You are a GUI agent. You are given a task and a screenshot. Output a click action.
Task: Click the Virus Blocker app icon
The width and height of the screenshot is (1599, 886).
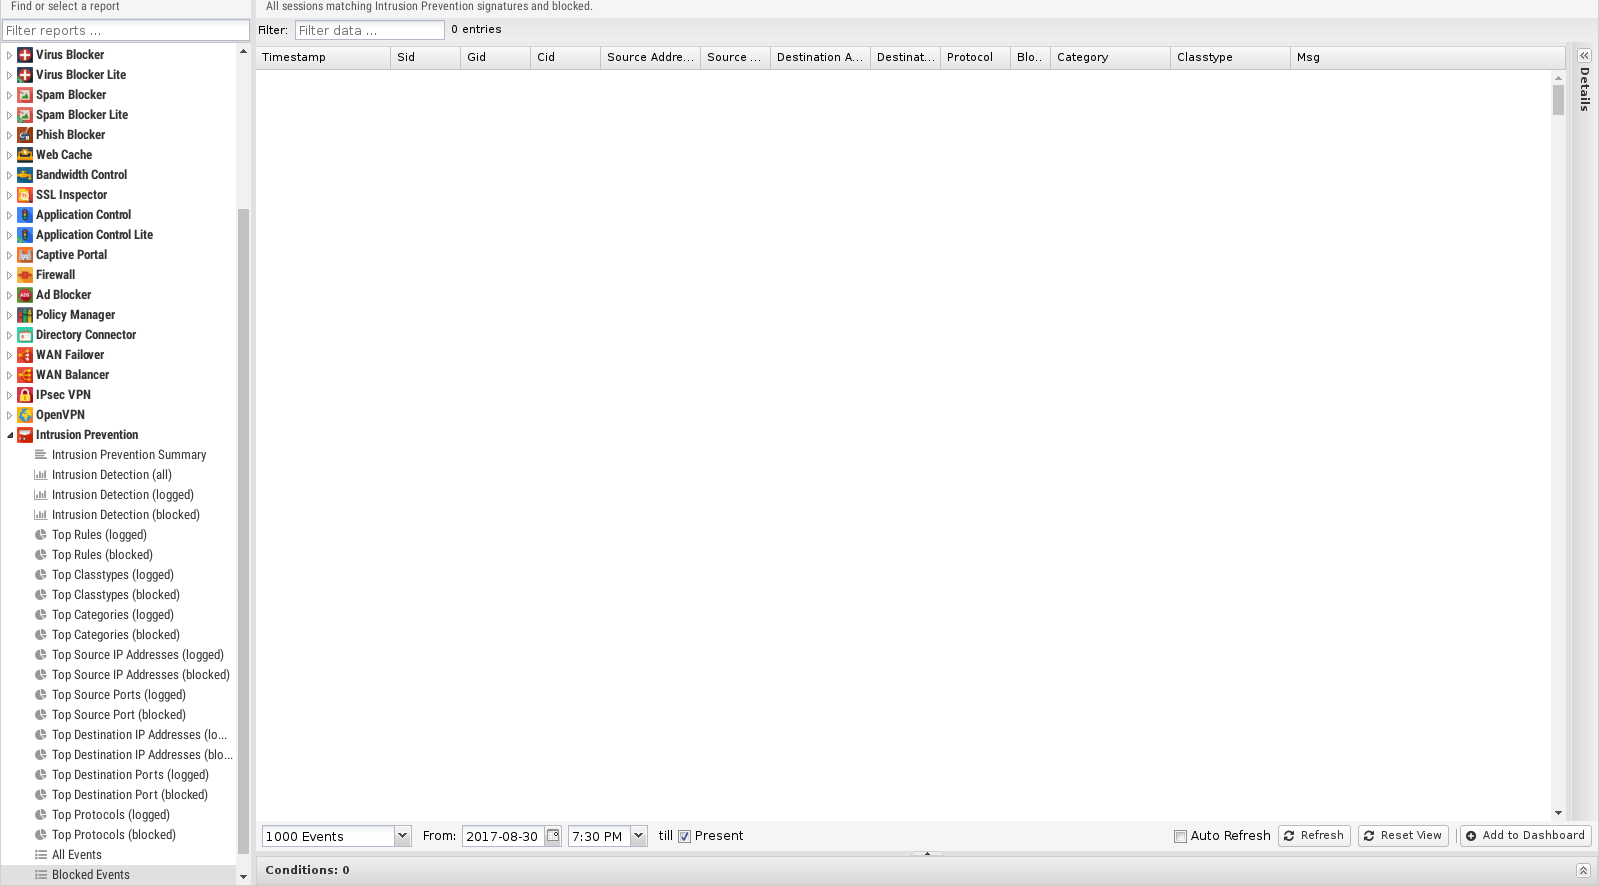click(25, 55)
